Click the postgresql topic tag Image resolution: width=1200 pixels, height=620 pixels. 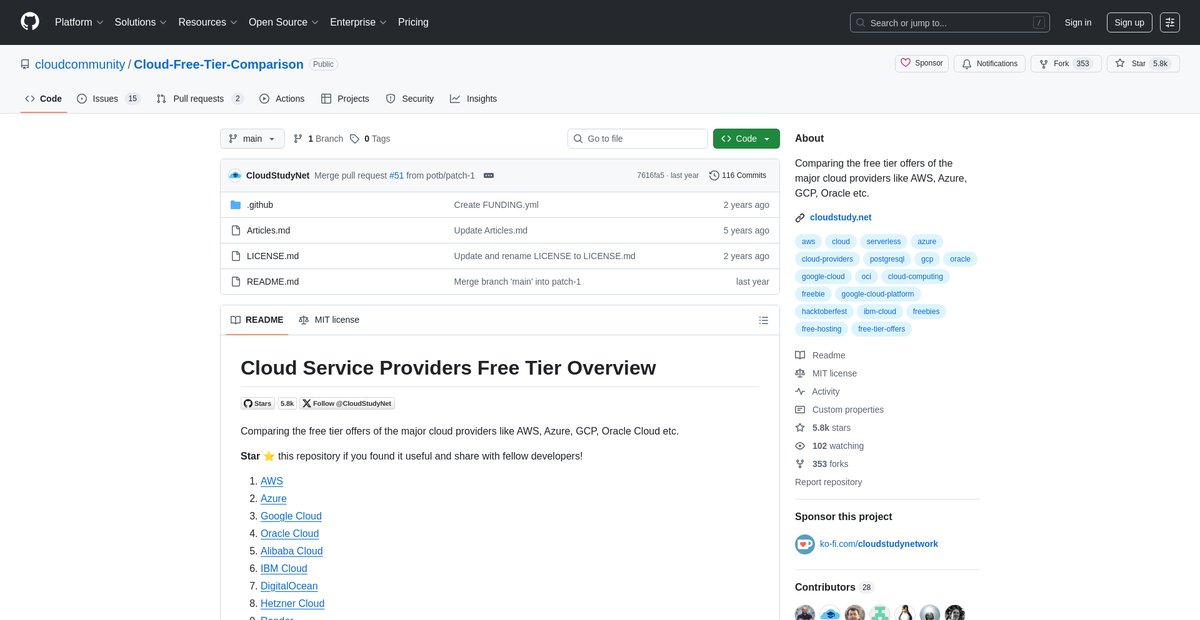click(886, 259)
